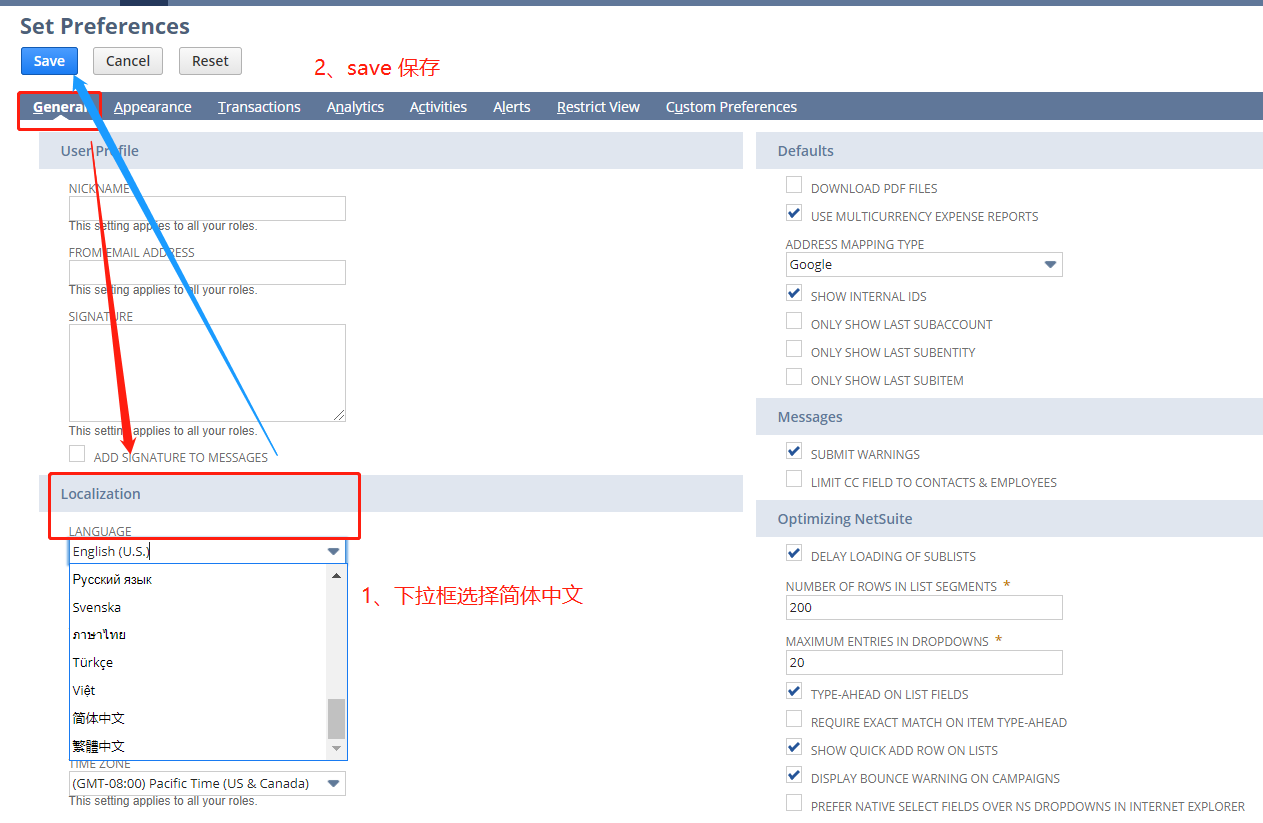Click the Reset button
This screenshot has height=823, width=1263.
pos(210,60)
